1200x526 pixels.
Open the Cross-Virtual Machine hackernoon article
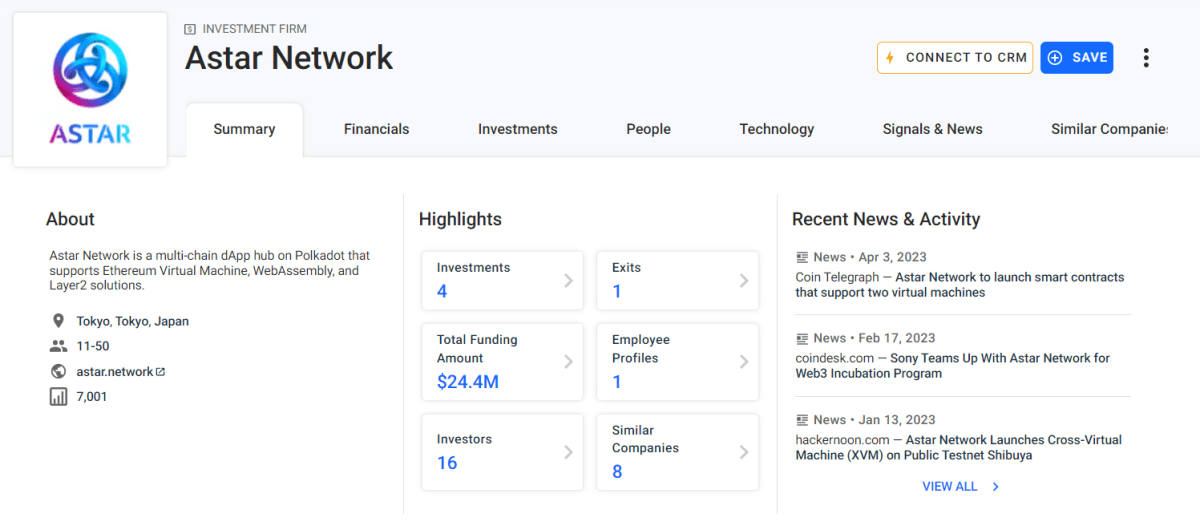tap(959, 447)
